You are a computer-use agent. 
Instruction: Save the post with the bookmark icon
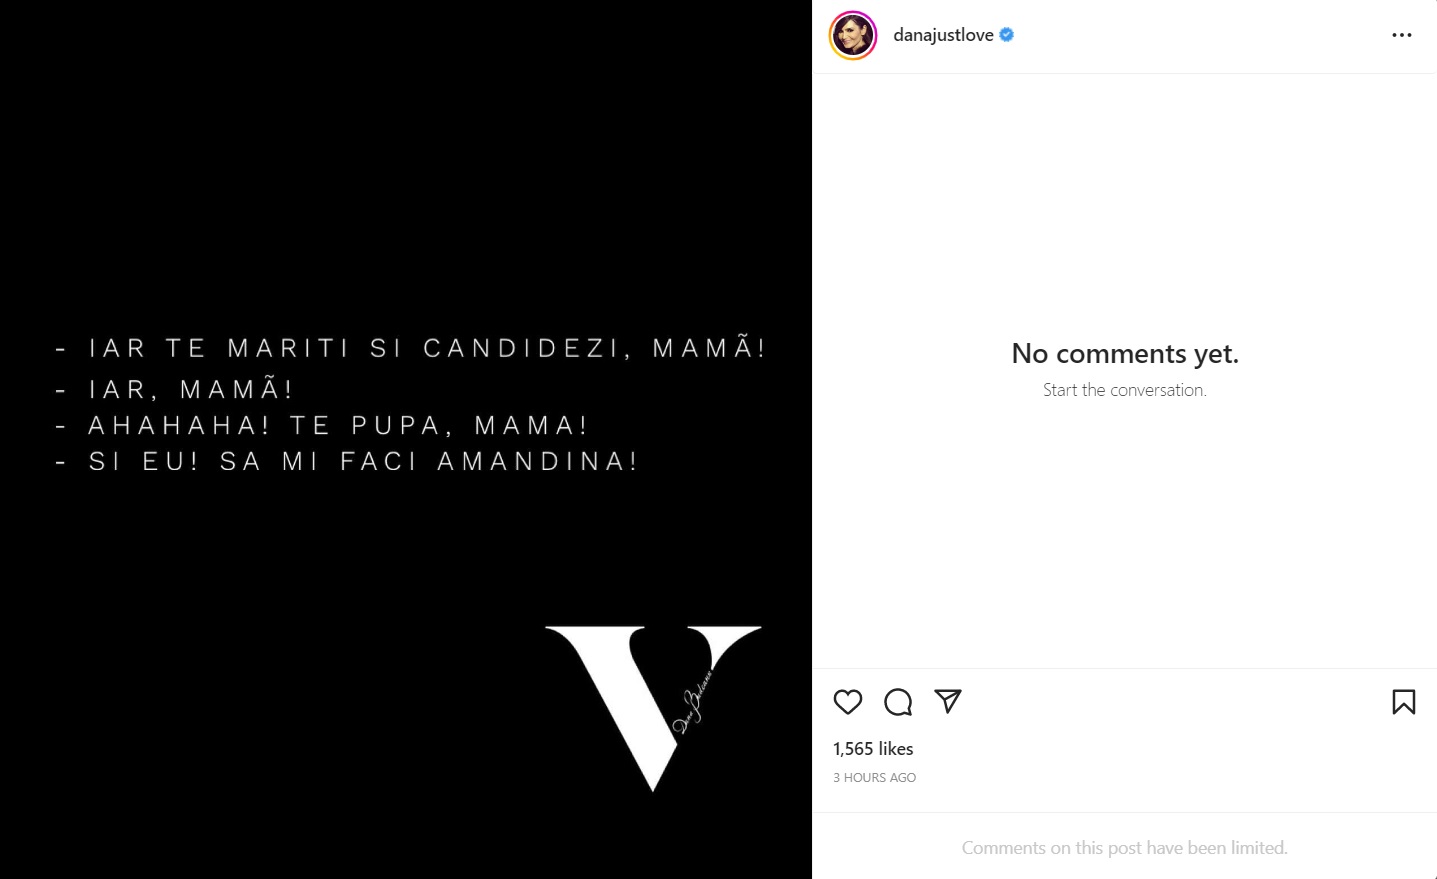[1404, 702]
